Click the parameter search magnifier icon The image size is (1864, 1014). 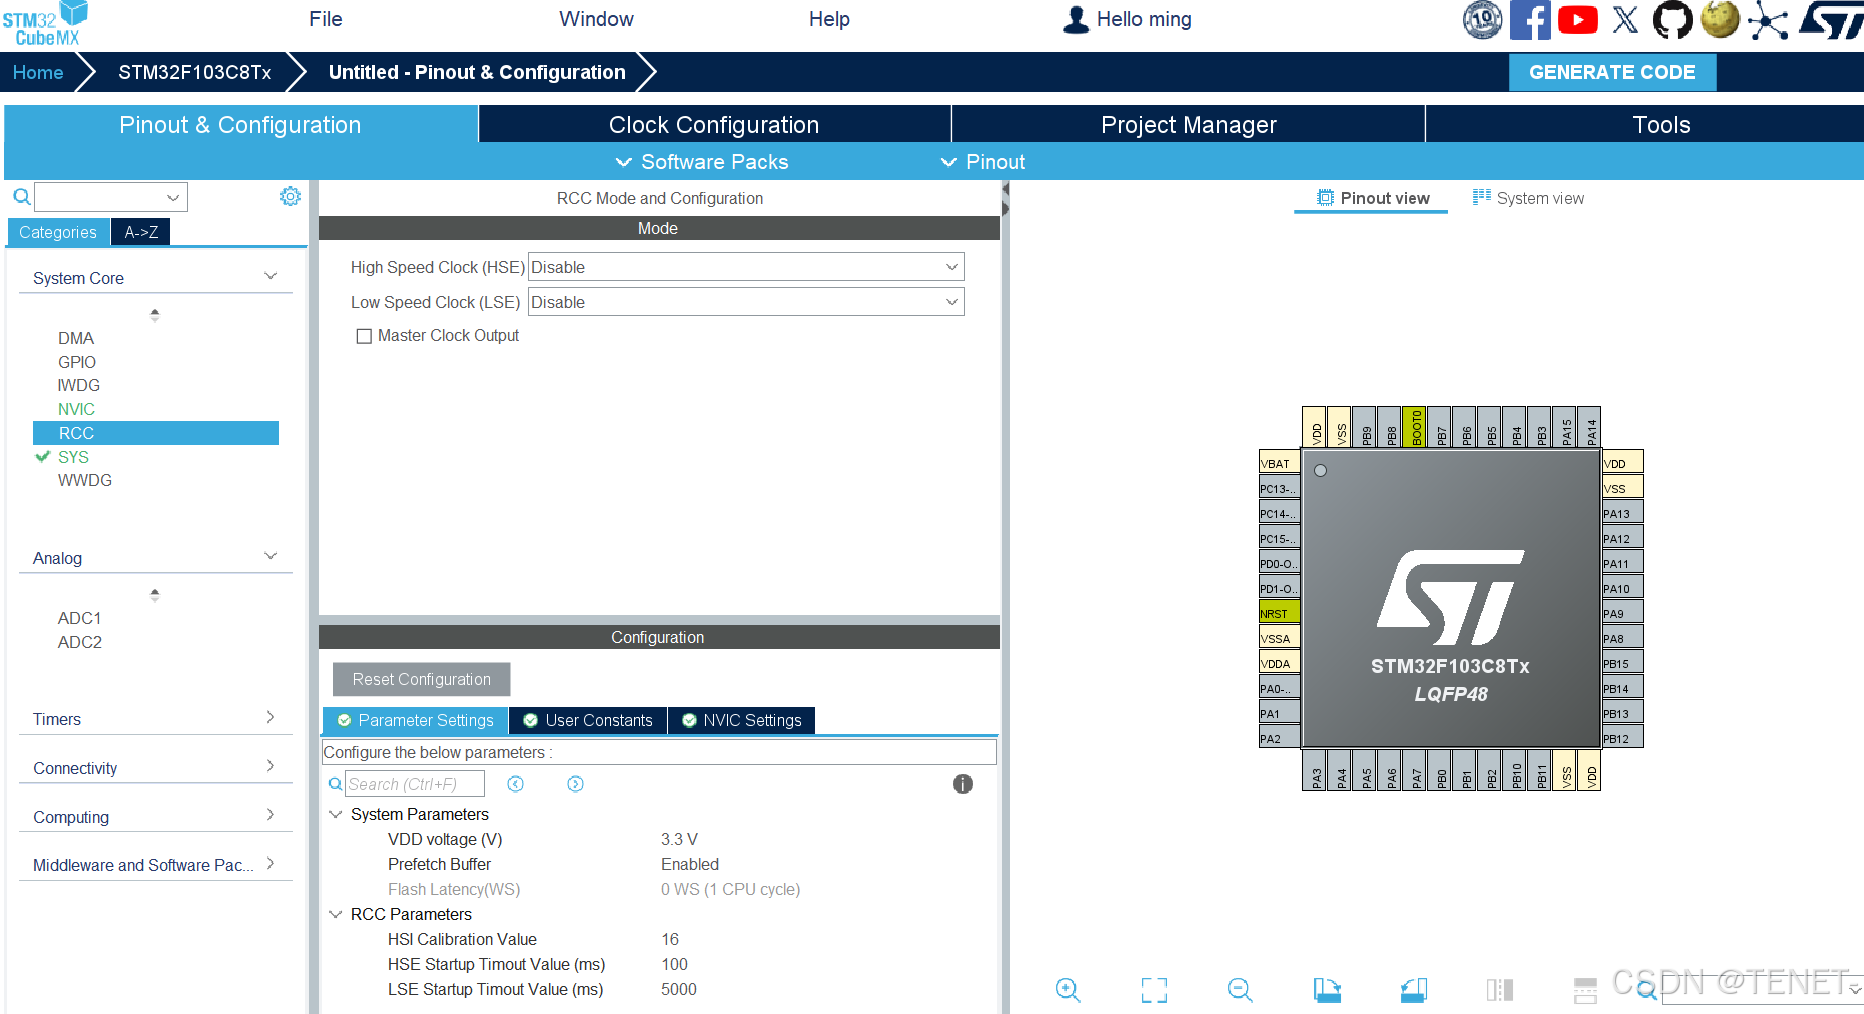tap(335, 784)
